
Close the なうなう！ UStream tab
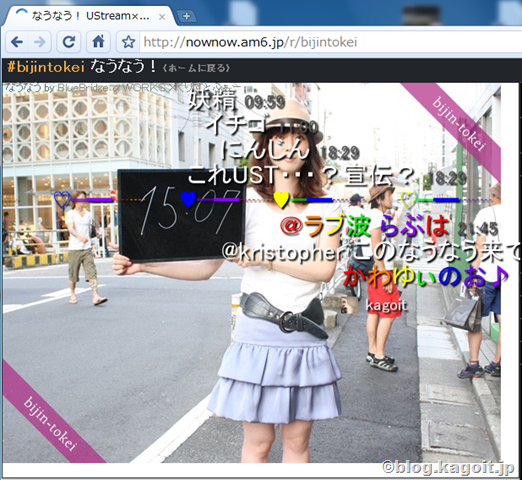[162, 17]
